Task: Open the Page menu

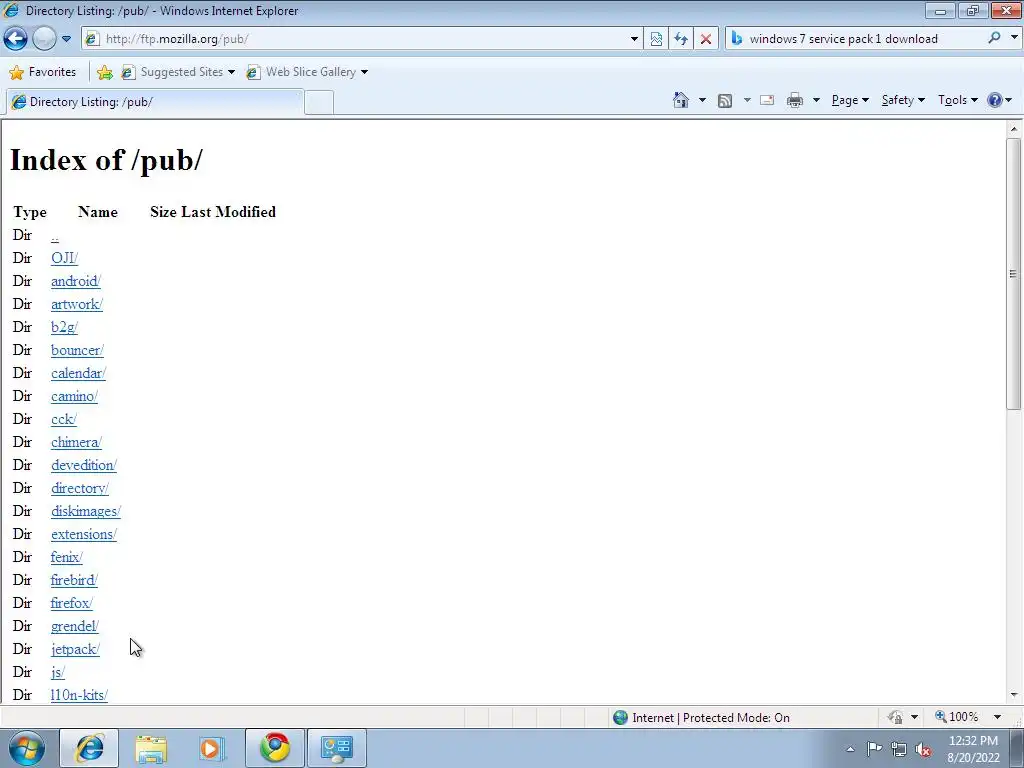Action: point(850,100)
